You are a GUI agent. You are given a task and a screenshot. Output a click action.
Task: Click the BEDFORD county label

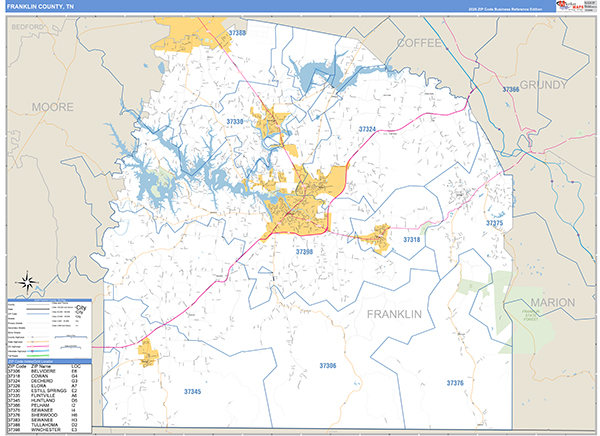(28, 27)
